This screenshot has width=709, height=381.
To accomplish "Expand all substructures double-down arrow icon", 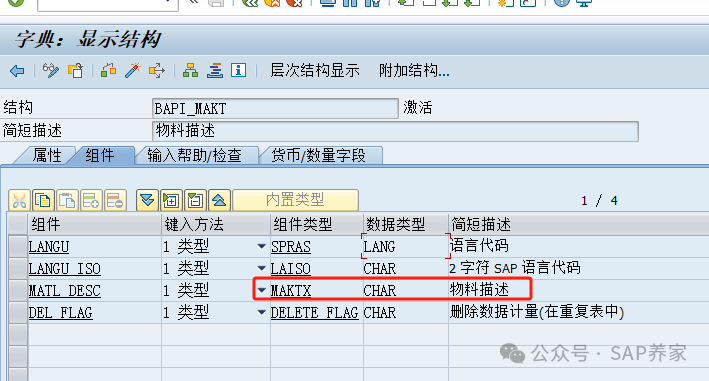I will point(147,200).
